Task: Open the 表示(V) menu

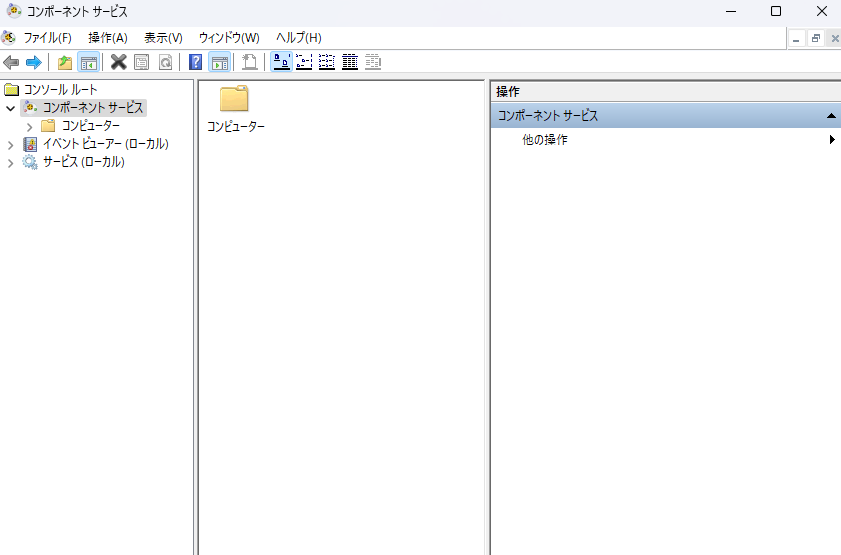Action: click(163, 38)
